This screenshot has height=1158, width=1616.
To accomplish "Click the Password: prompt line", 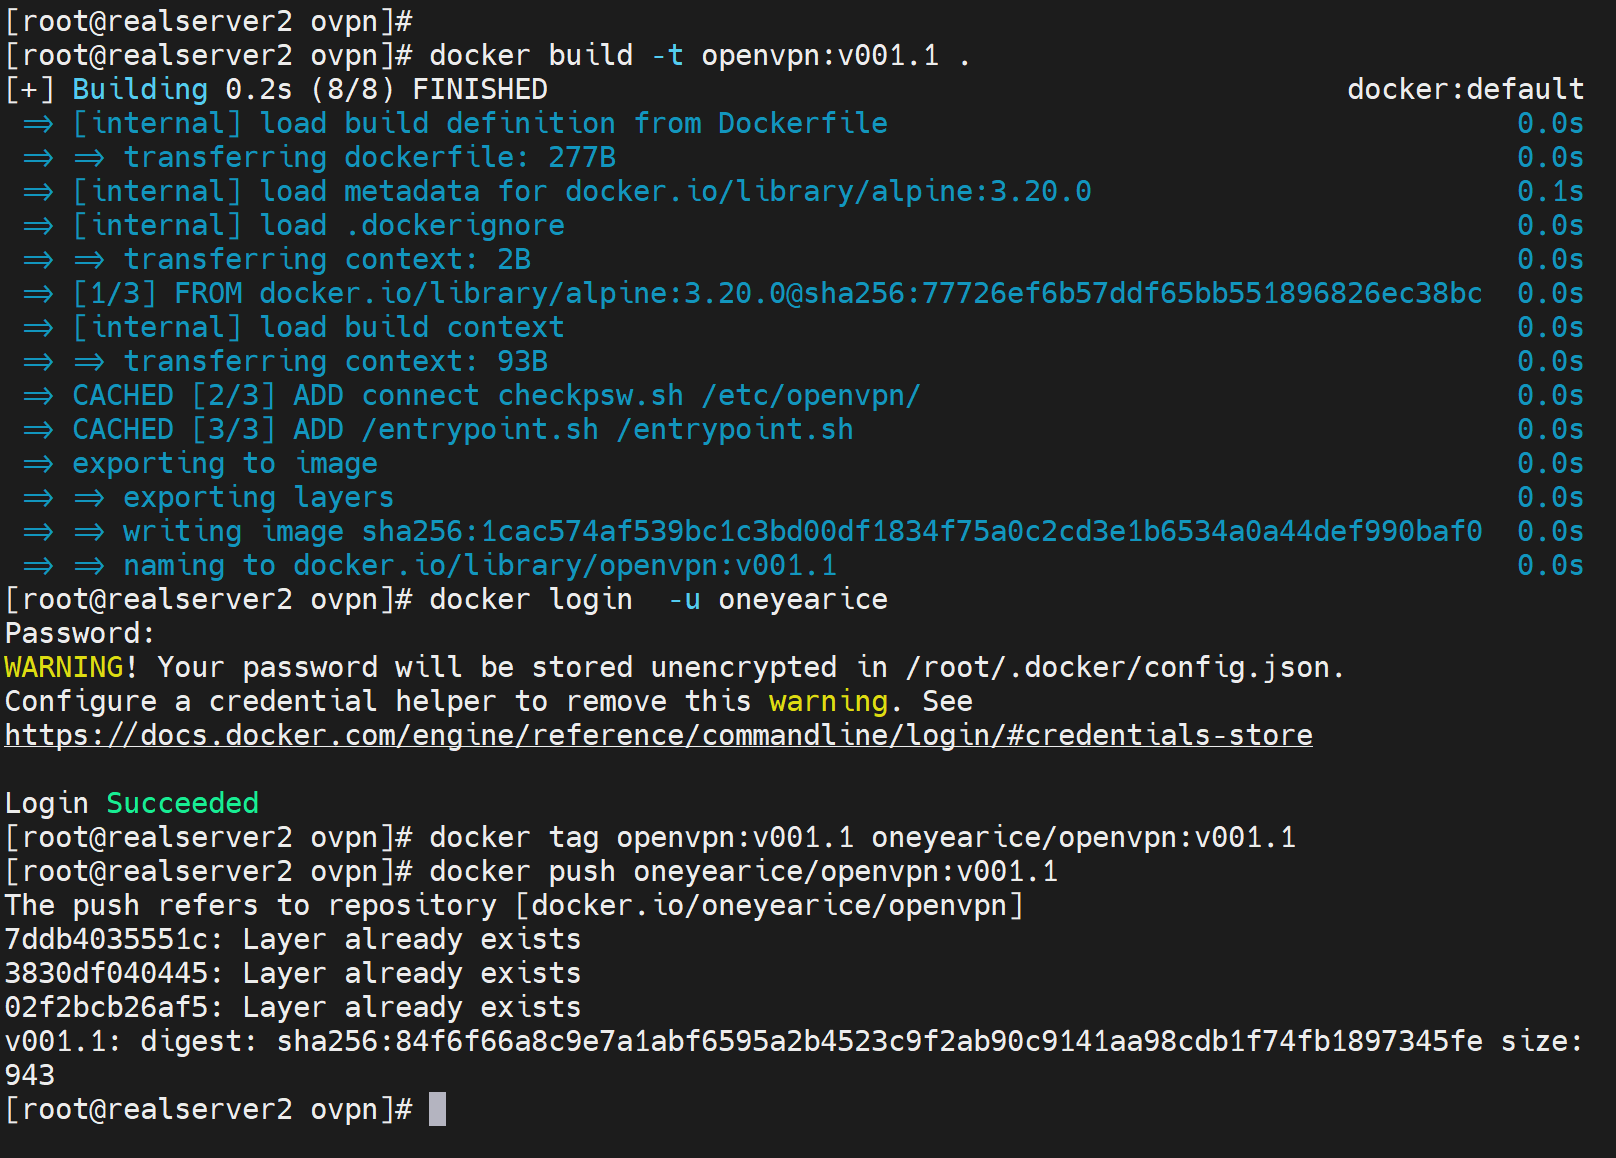I will point(80,633).
